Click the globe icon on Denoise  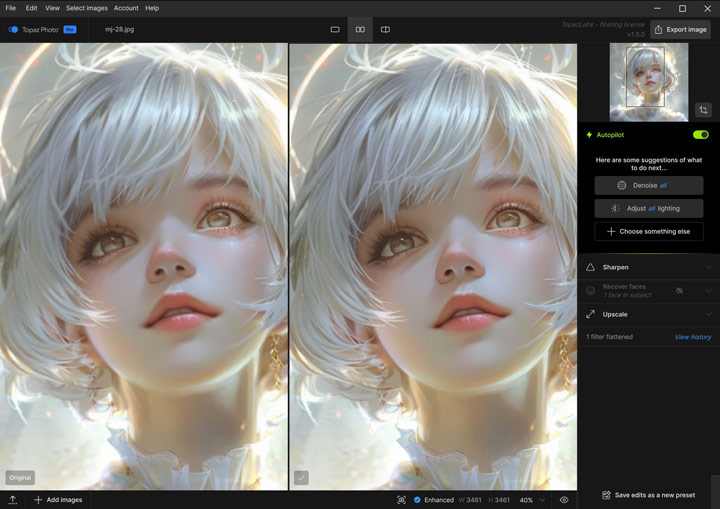tap(621, 185)
